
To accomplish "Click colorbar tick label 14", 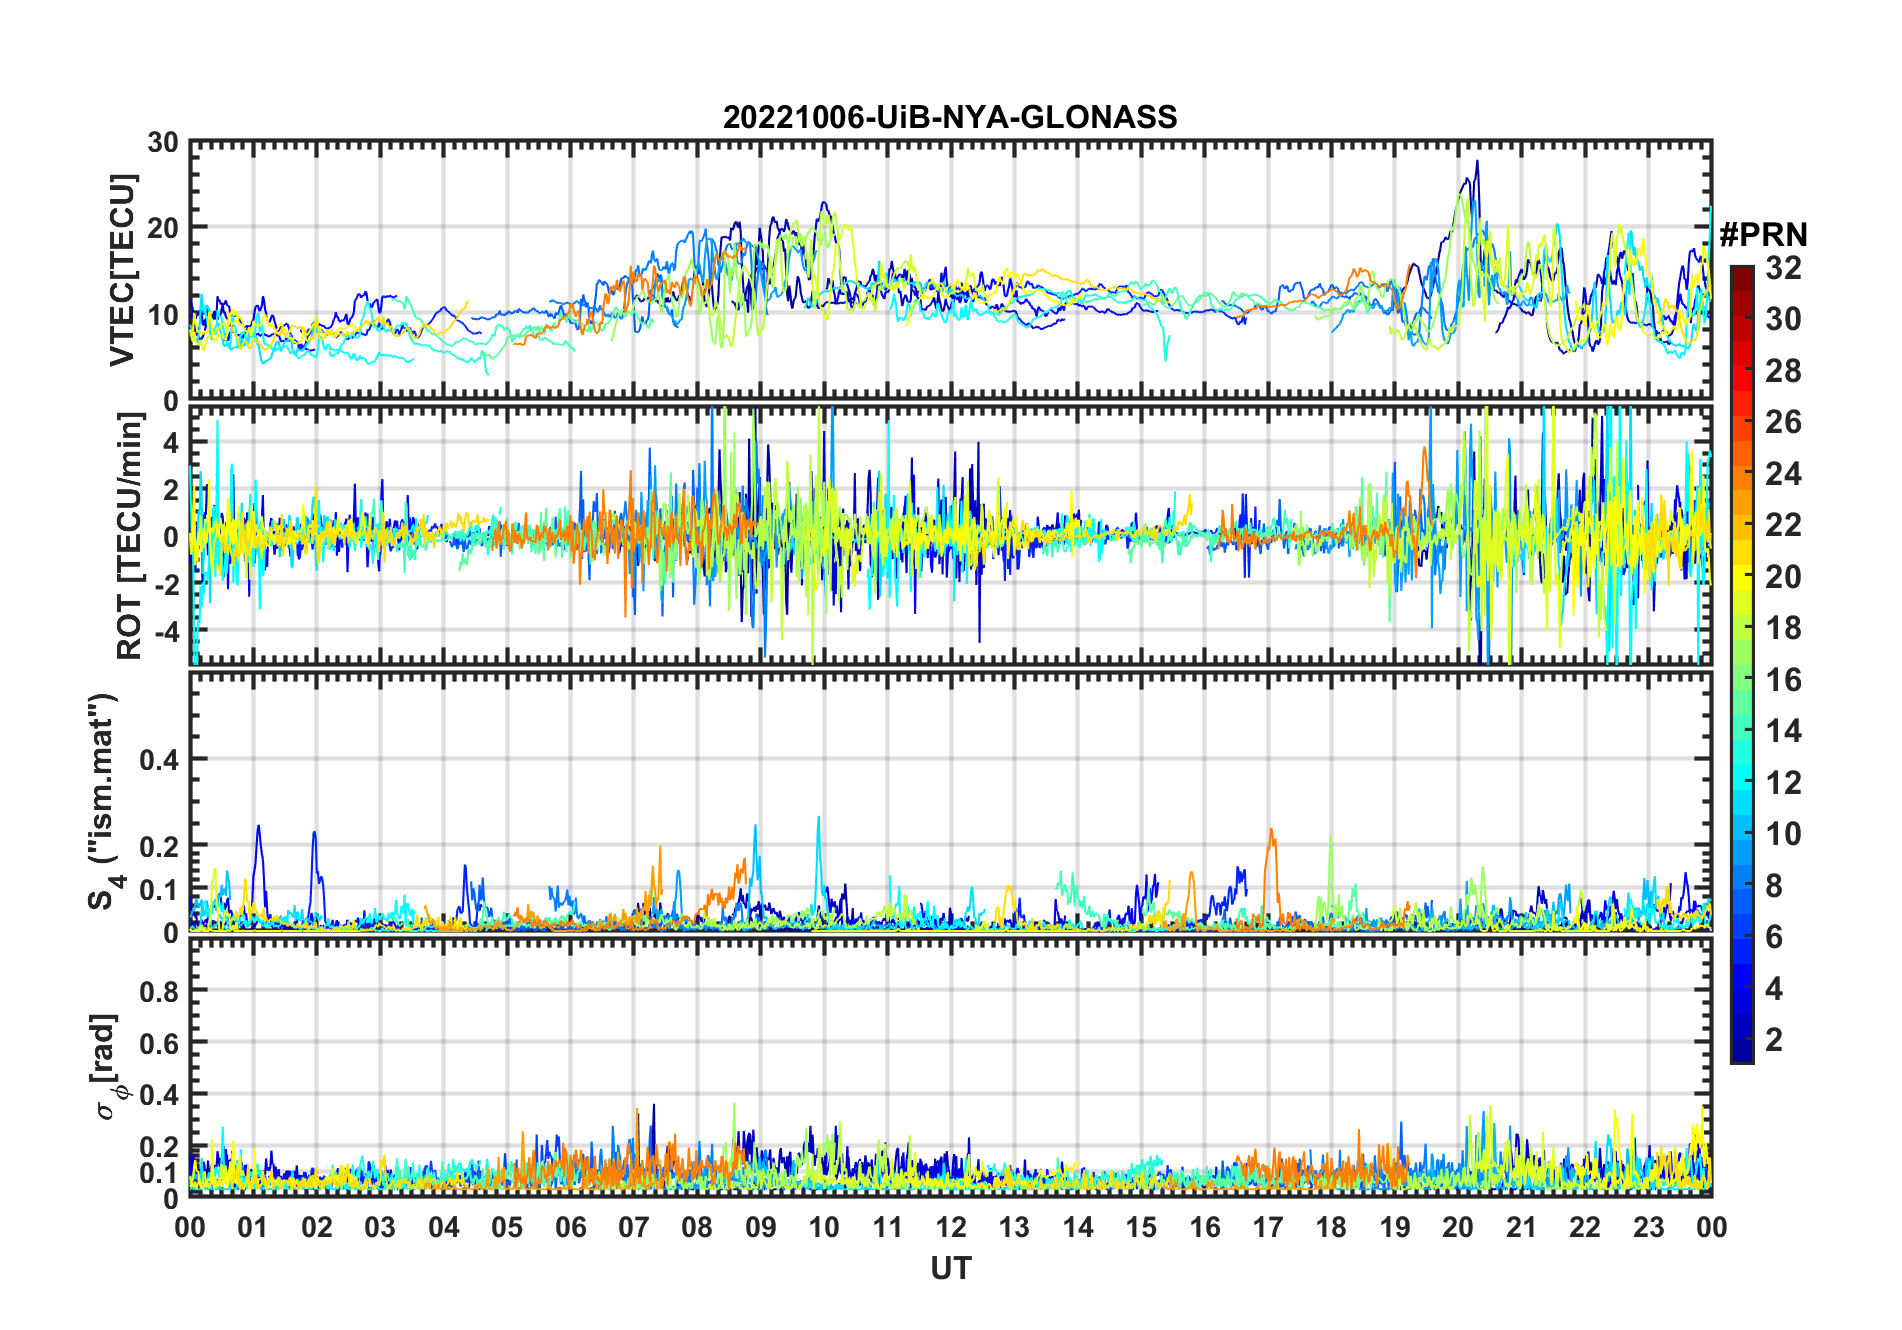I will 1783,731.
